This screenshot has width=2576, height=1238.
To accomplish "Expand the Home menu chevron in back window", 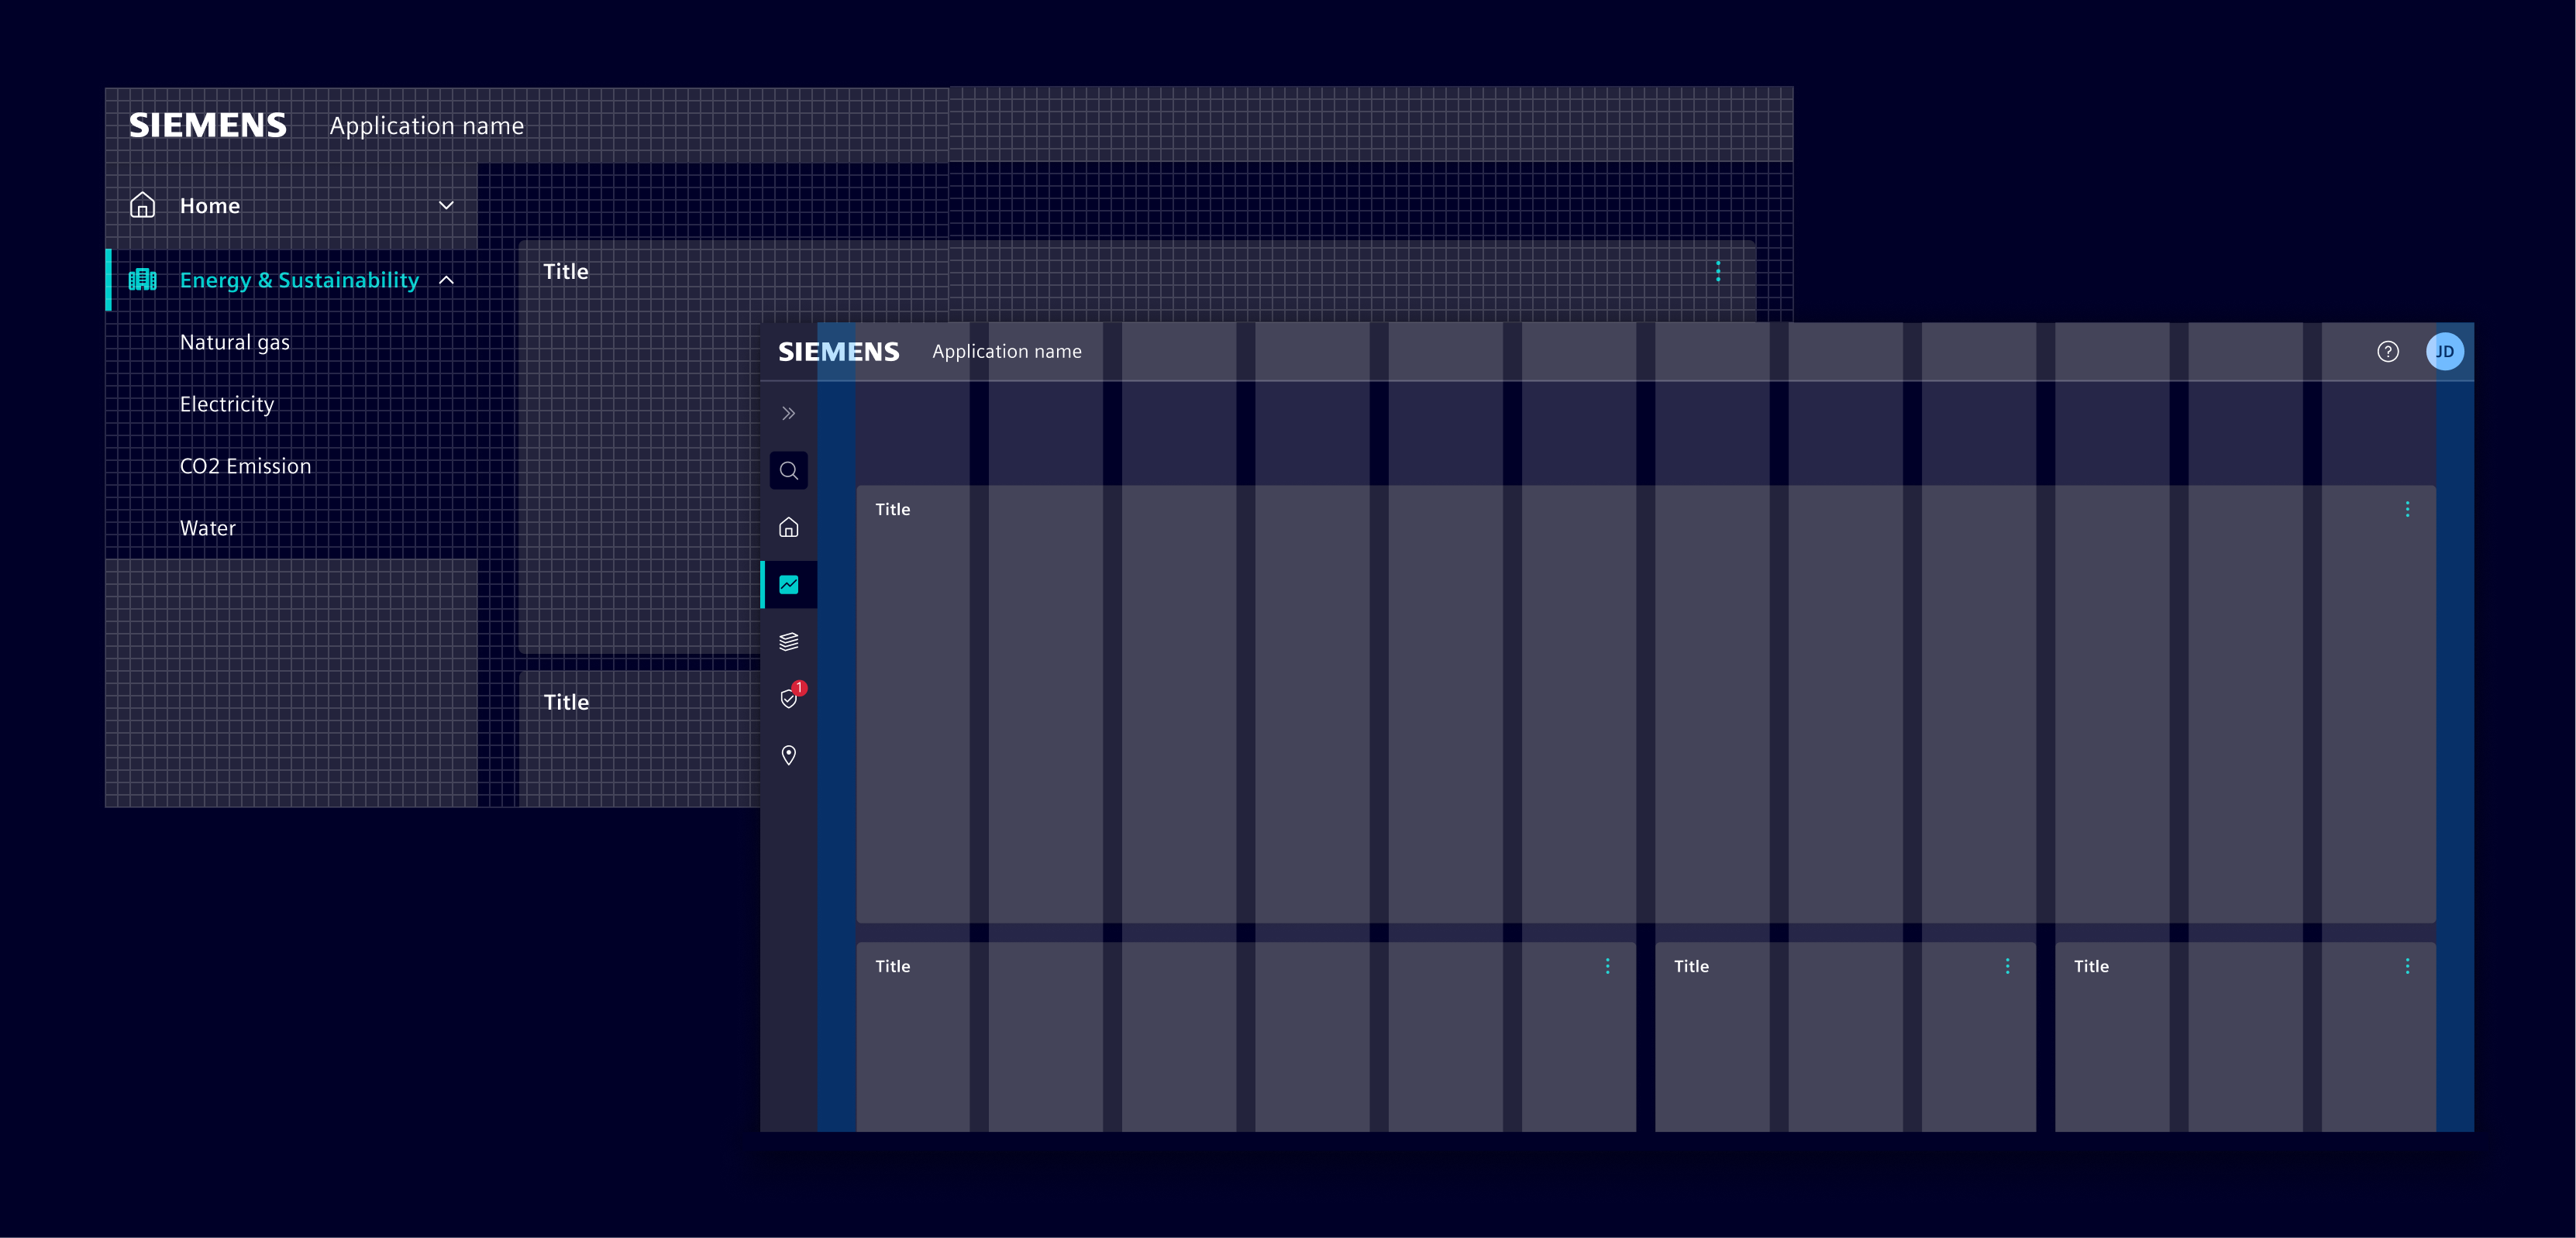I will tap(446, 205).
